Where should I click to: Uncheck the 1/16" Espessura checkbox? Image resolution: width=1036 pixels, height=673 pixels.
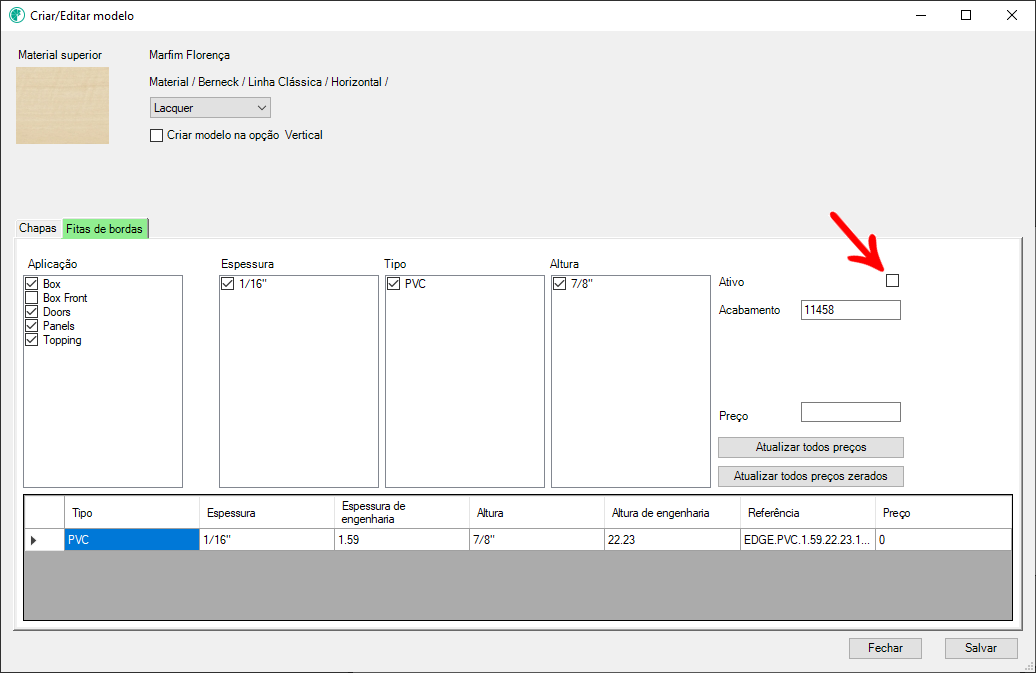pos(228,283)
